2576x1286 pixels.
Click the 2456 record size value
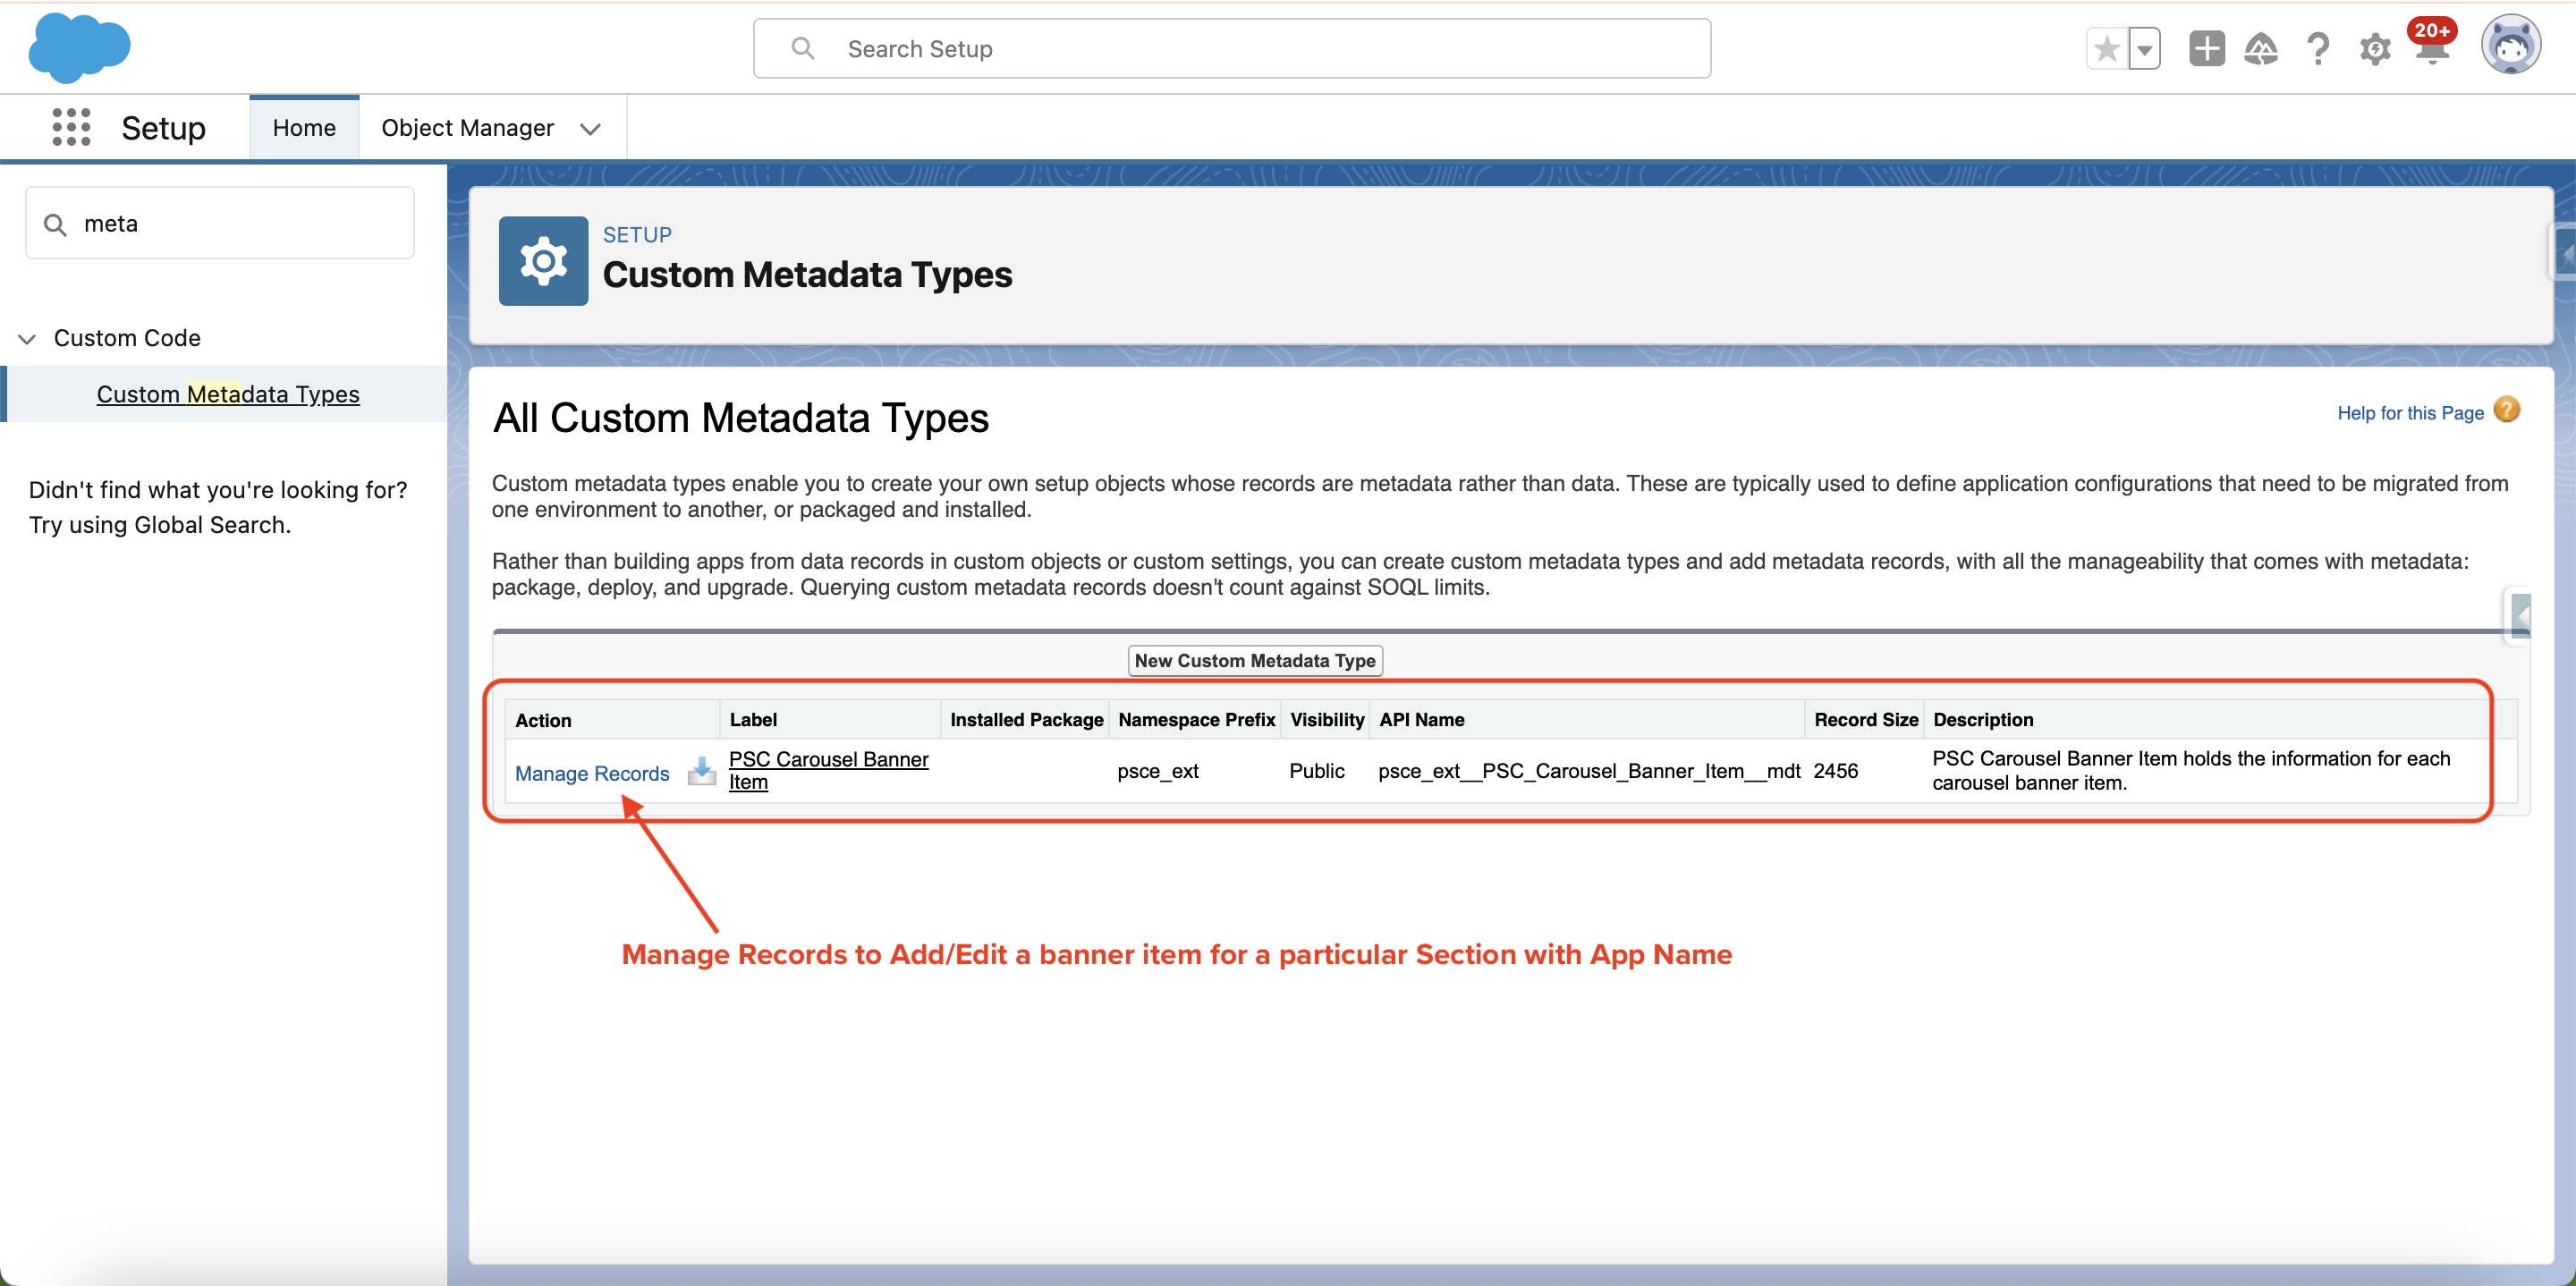click(x=1835, y=771)
